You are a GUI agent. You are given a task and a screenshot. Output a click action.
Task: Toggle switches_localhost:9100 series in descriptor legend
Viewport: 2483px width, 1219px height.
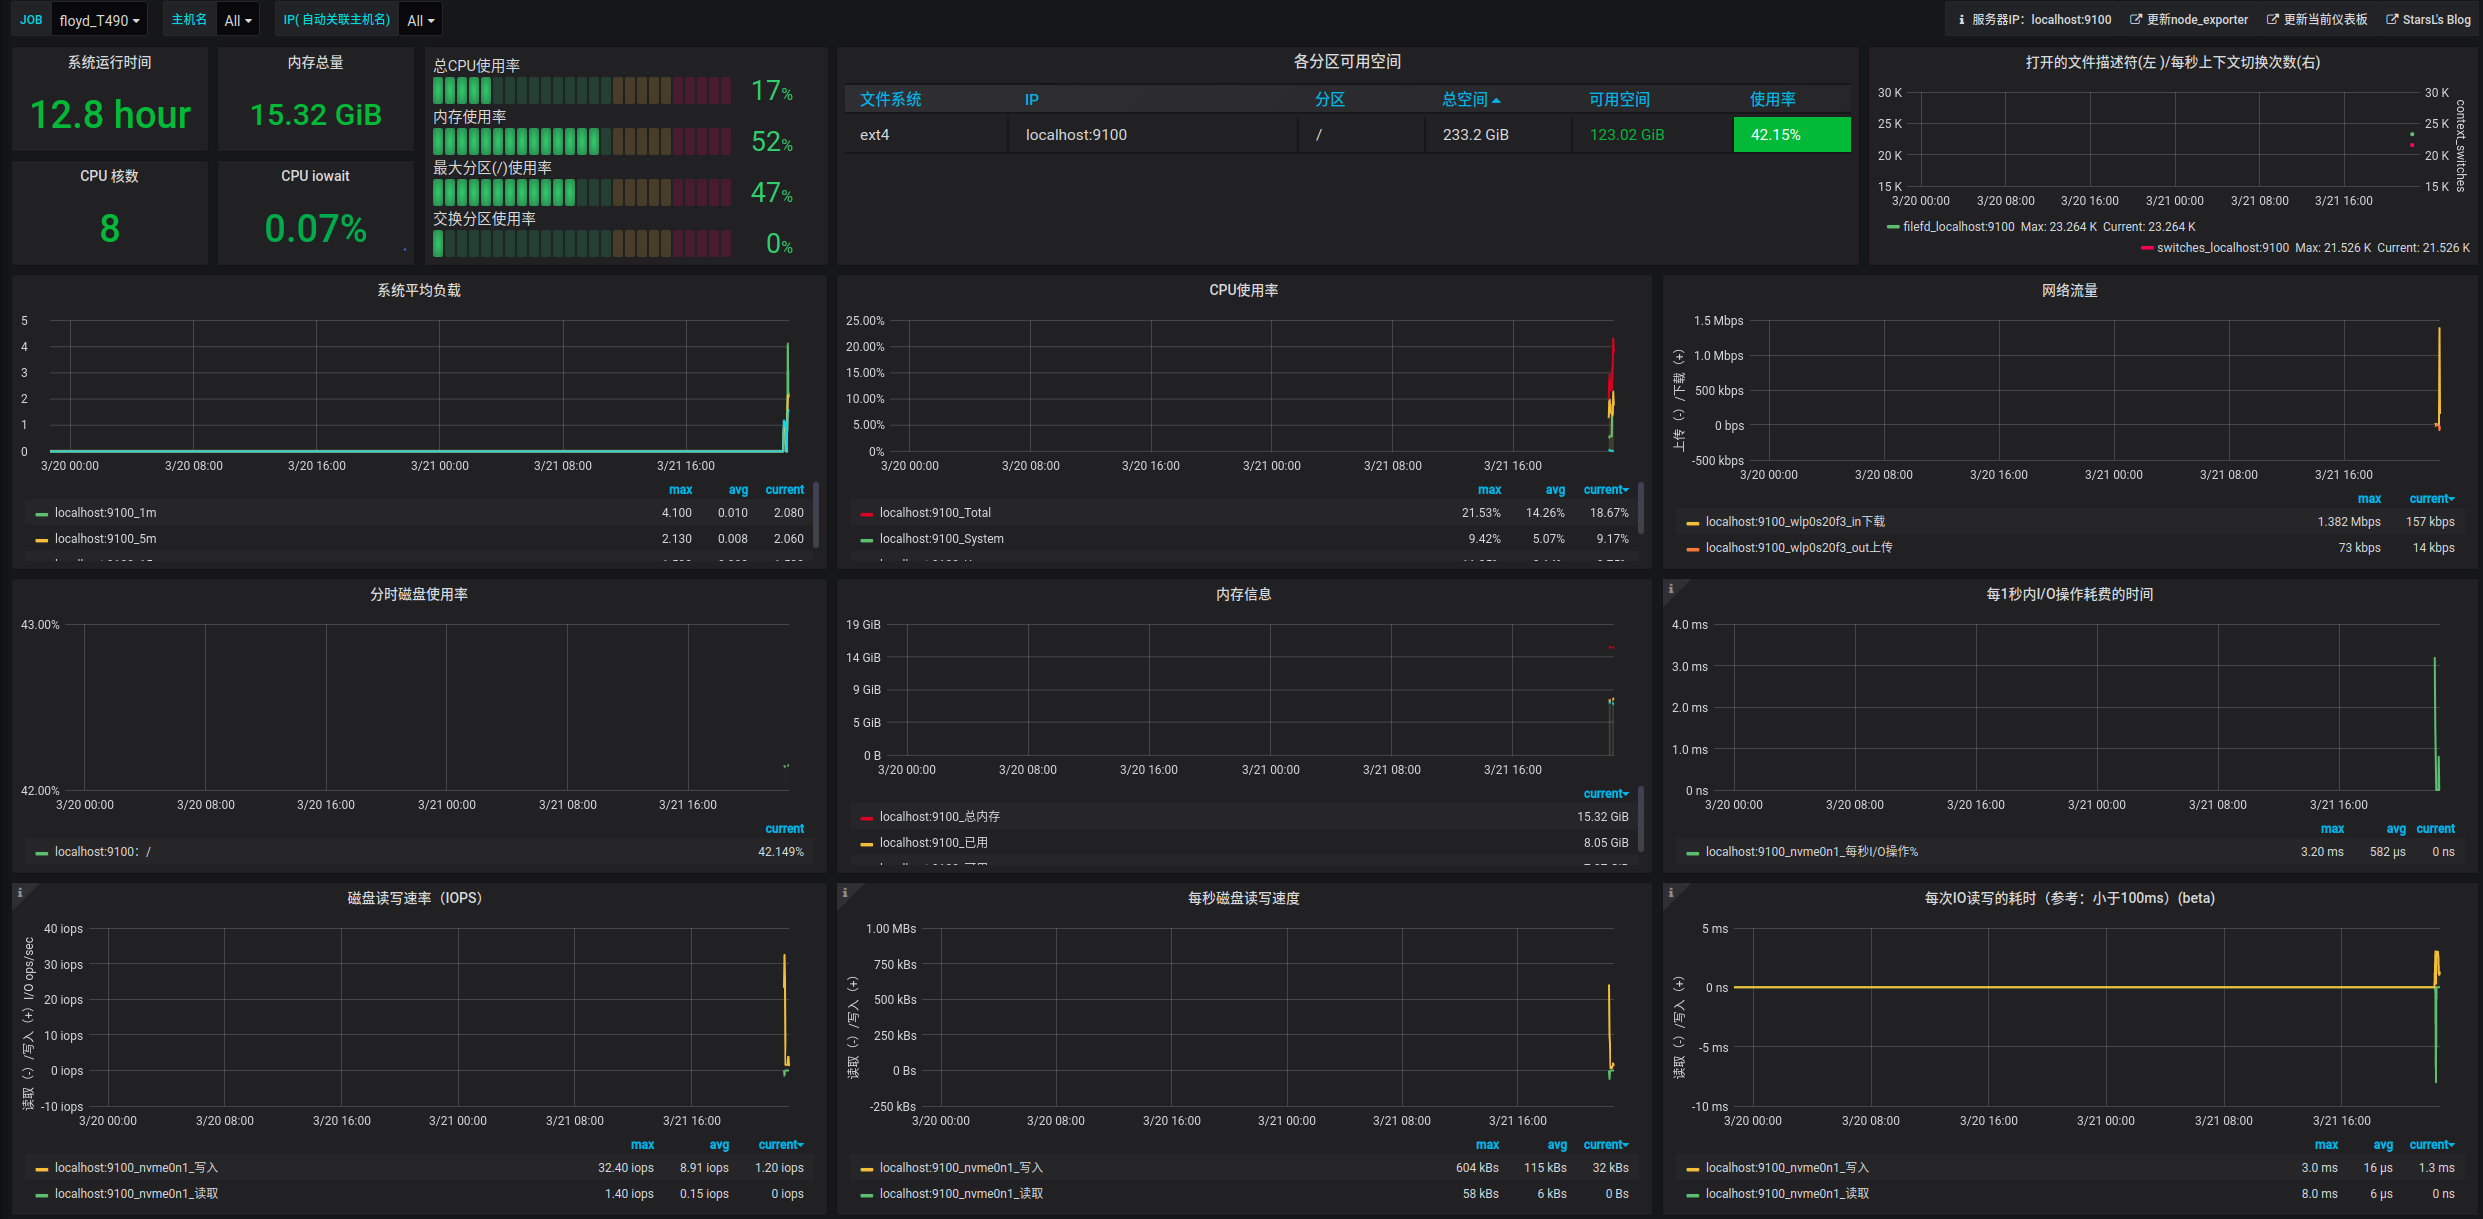[2222, 248]
